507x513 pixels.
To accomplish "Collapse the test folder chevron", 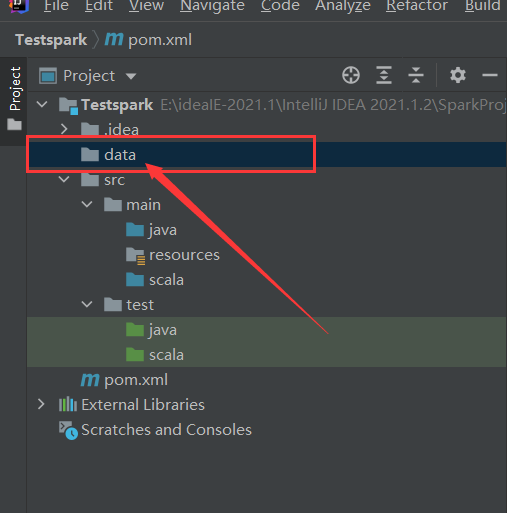I will click(x=87, y=304).
